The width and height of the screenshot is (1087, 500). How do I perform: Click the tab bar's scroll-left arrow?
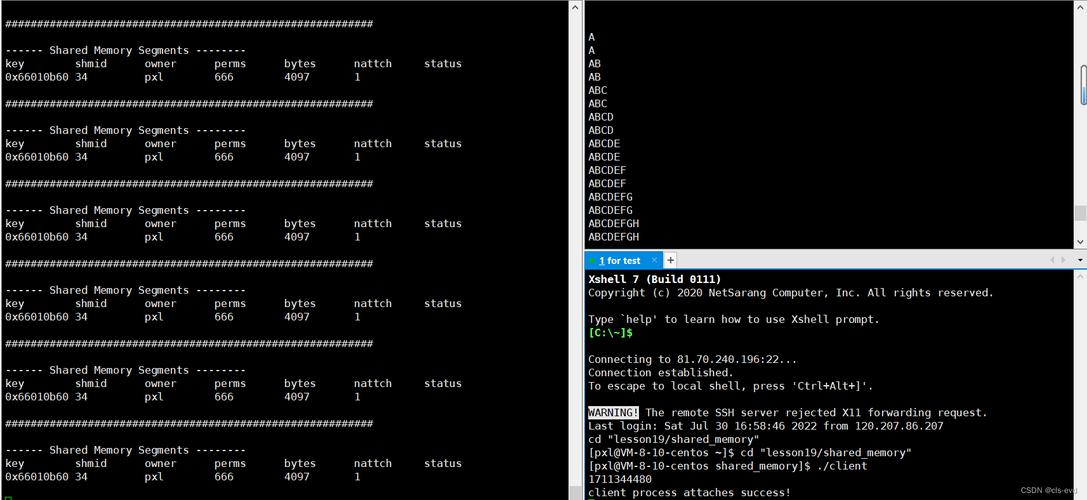pyautogui.click(x=1053, y=260)
